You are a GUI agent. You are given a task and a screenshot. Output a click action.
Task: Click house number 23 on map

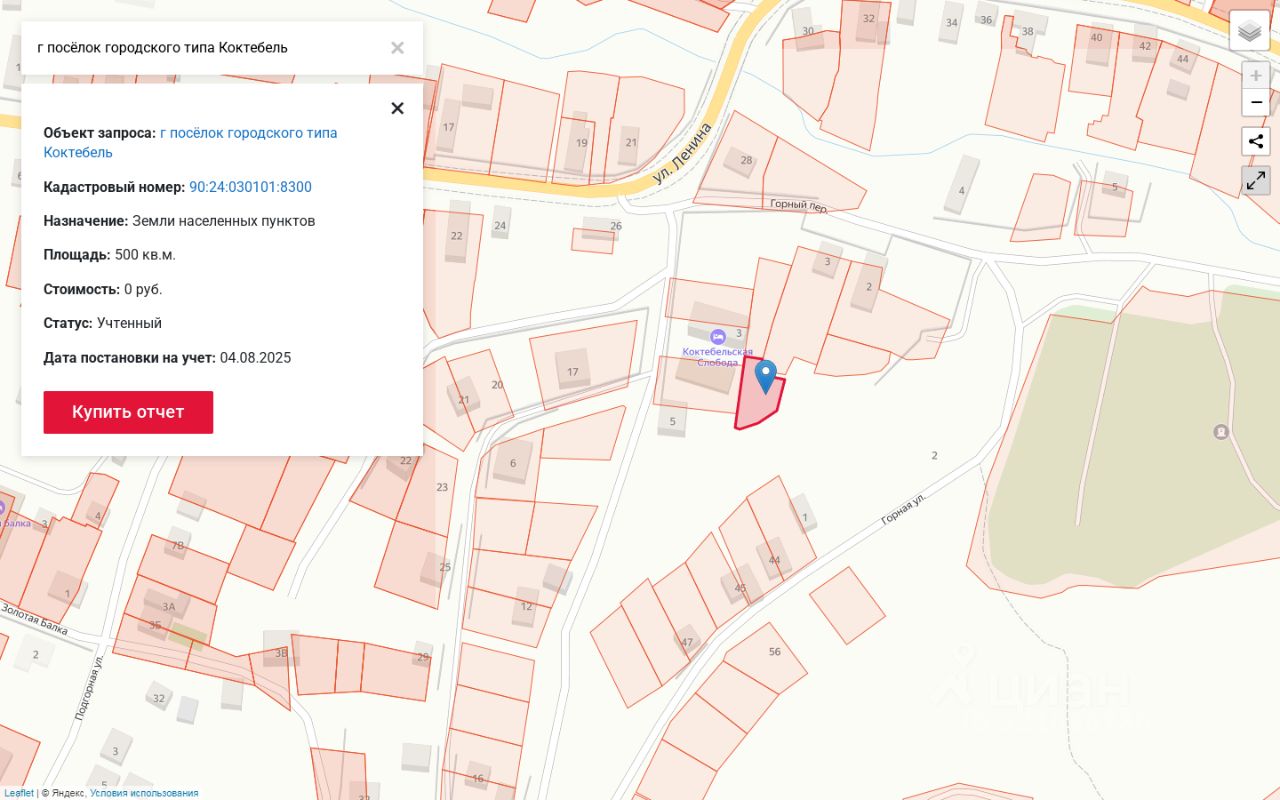pyautogui.click(x=442, y=487)
